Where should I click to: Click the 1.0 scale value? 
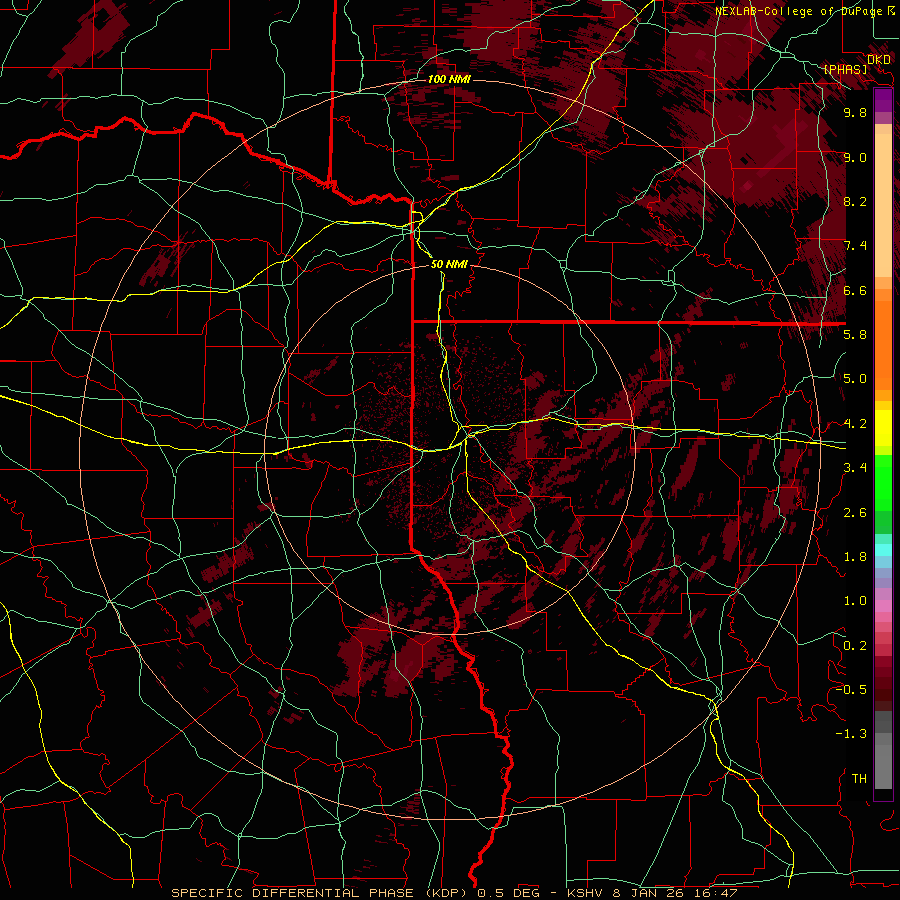click(x=855, y=601)
